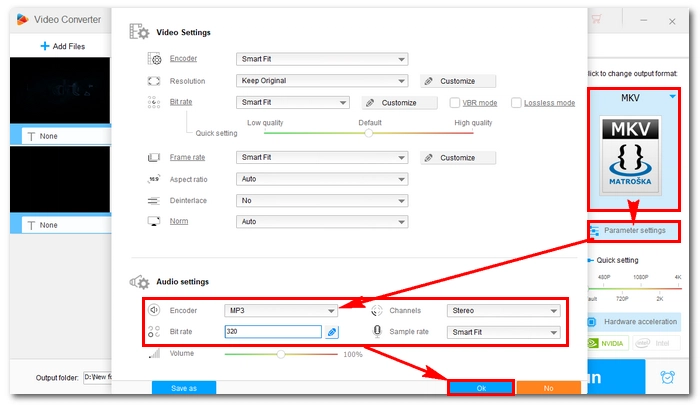Click the shopping cart icon

[596, 19]
